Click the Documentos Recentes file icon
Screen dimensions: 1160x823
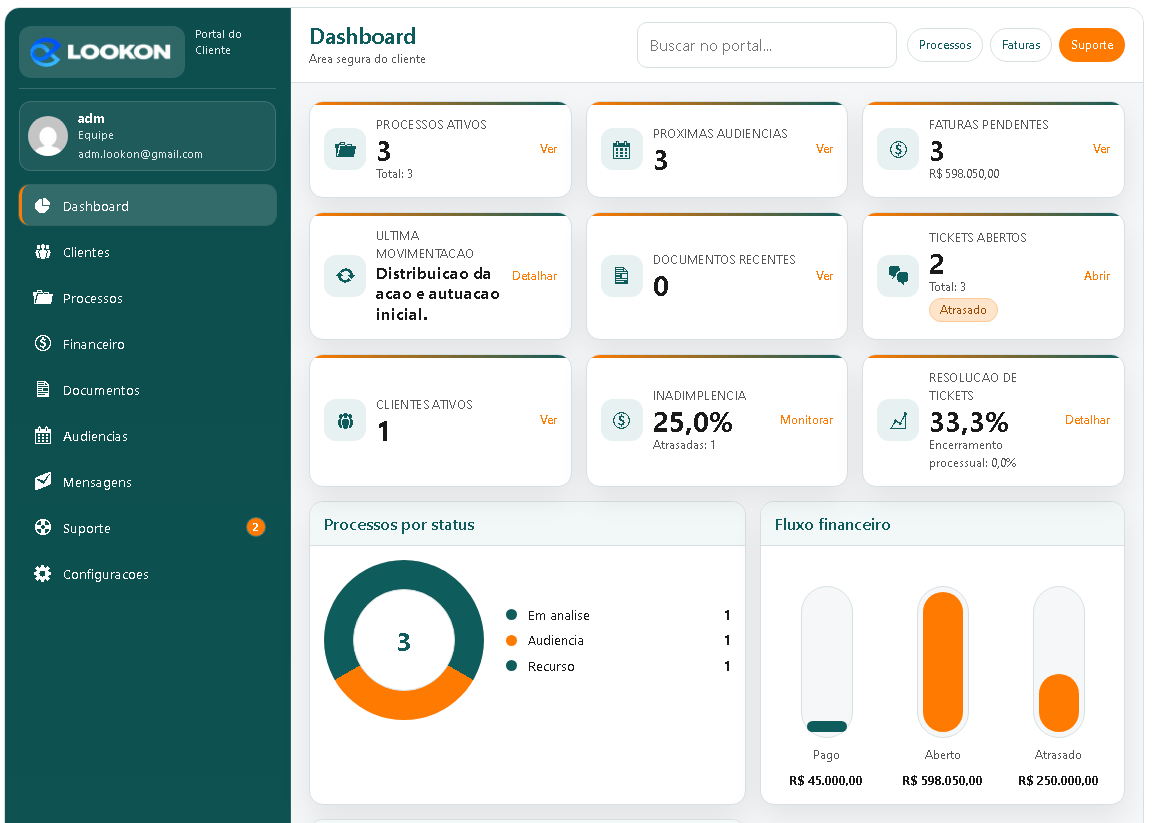click(x=621, y=276)
